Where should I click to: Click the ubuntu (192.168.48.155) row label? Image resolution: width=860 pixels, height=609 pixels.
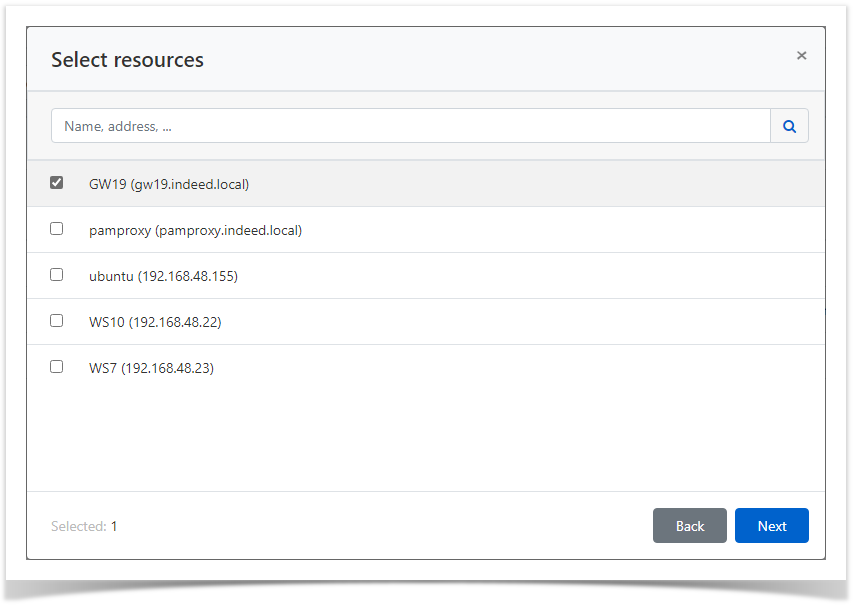pyautogui.click(x=163, y=276)
